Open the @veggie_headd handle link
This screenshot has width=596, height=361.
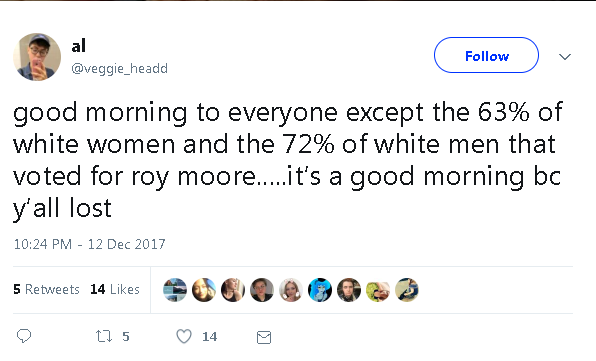(x=119, y=69)
